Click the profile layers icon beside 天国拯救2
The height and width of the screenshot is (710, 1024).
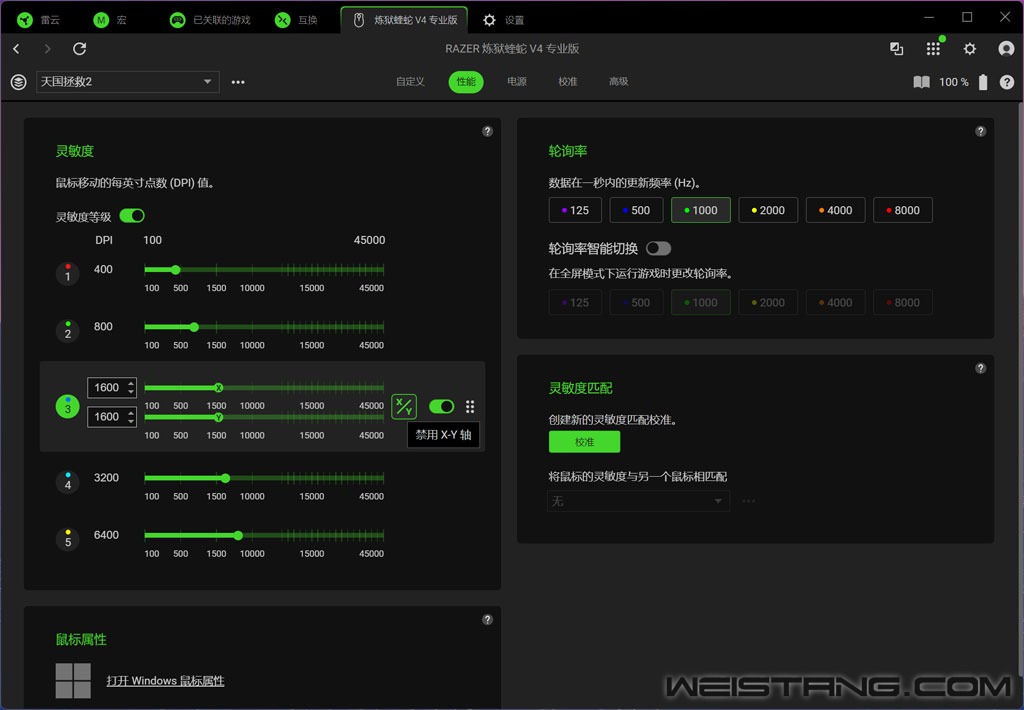click(x=18, y=82)
